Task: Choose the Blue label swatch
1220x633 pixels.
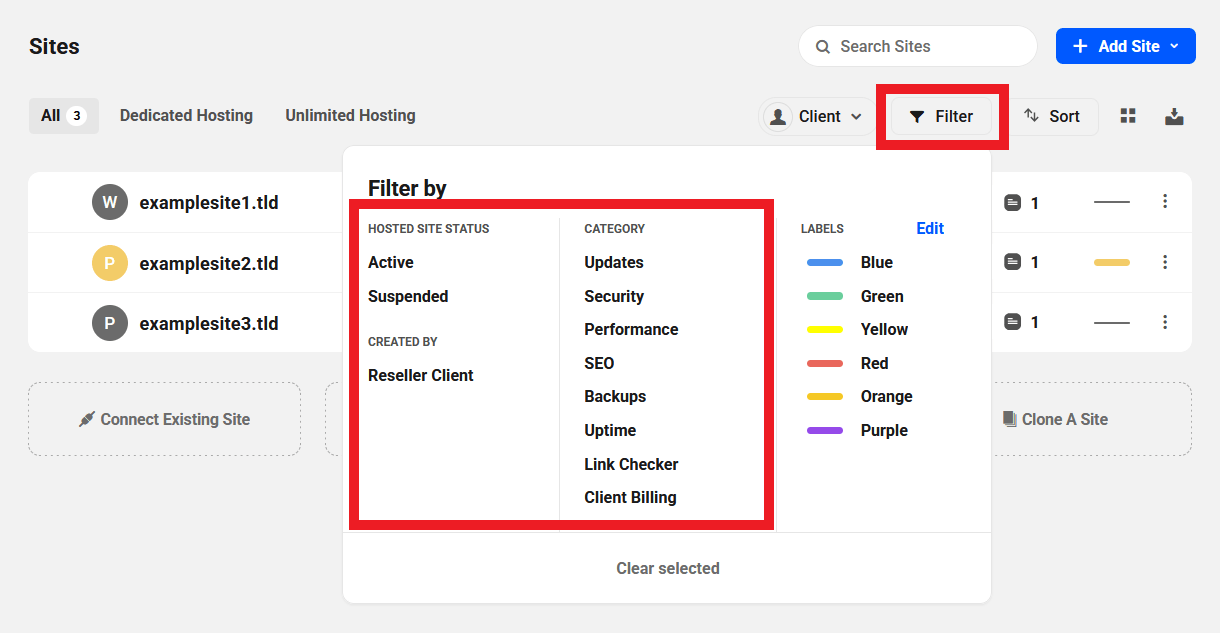Action: [825, 262]
